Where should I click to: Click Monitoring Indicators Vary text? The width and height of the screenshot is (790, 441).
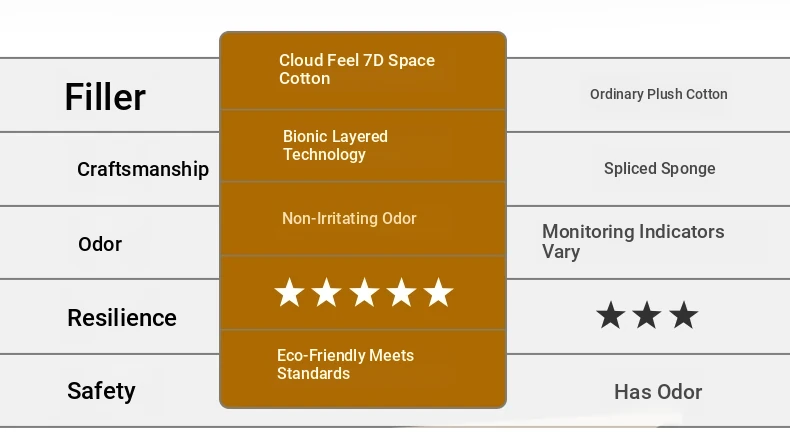[x=633, y=241]
